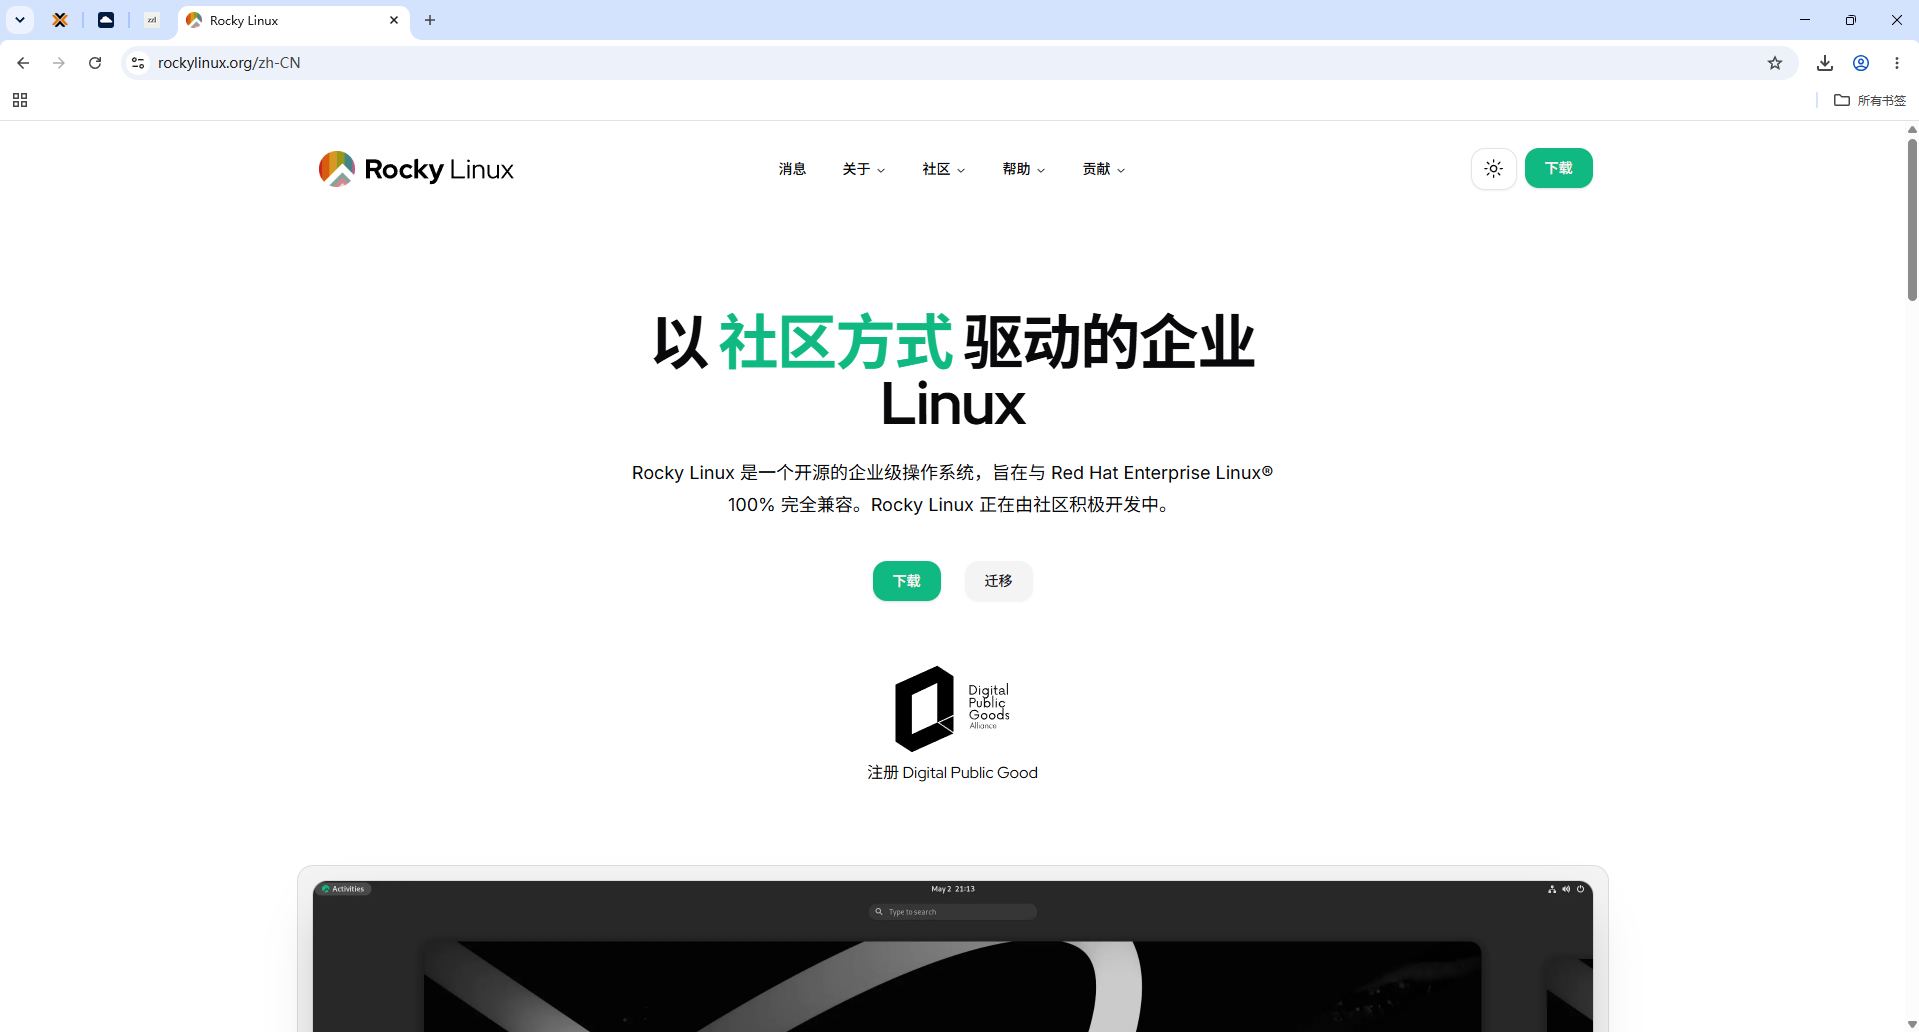This screenshot has width=1919, height=1032.
Task: Open the browser downloads icon
Action: pos(1825,63)
